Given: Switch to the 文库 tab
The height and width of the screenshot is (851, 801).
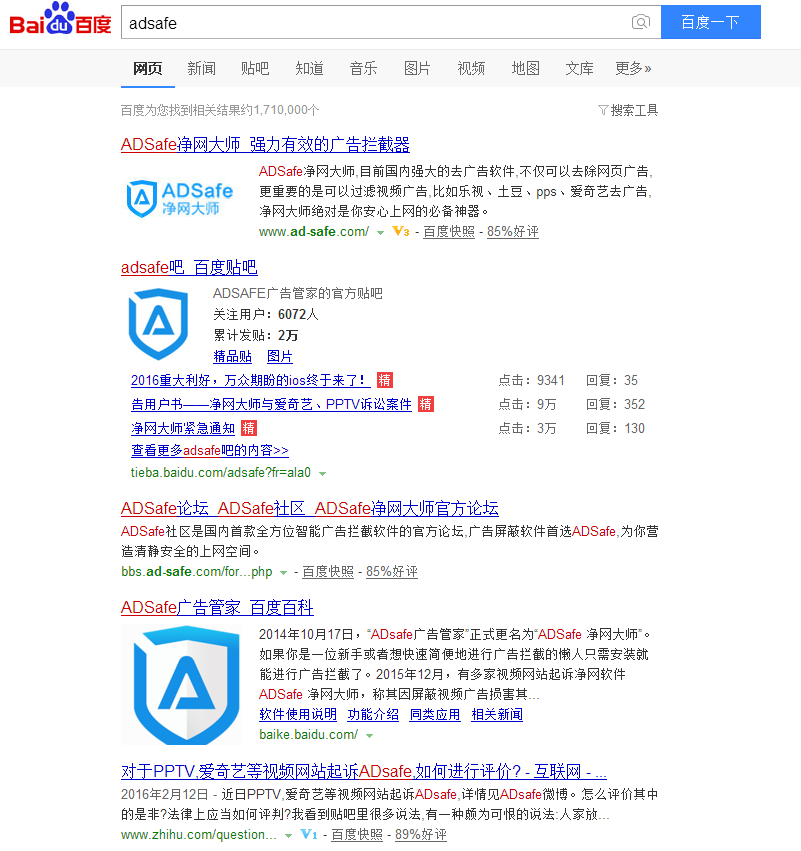Looking at the screenshot, I should click(579, 68).
